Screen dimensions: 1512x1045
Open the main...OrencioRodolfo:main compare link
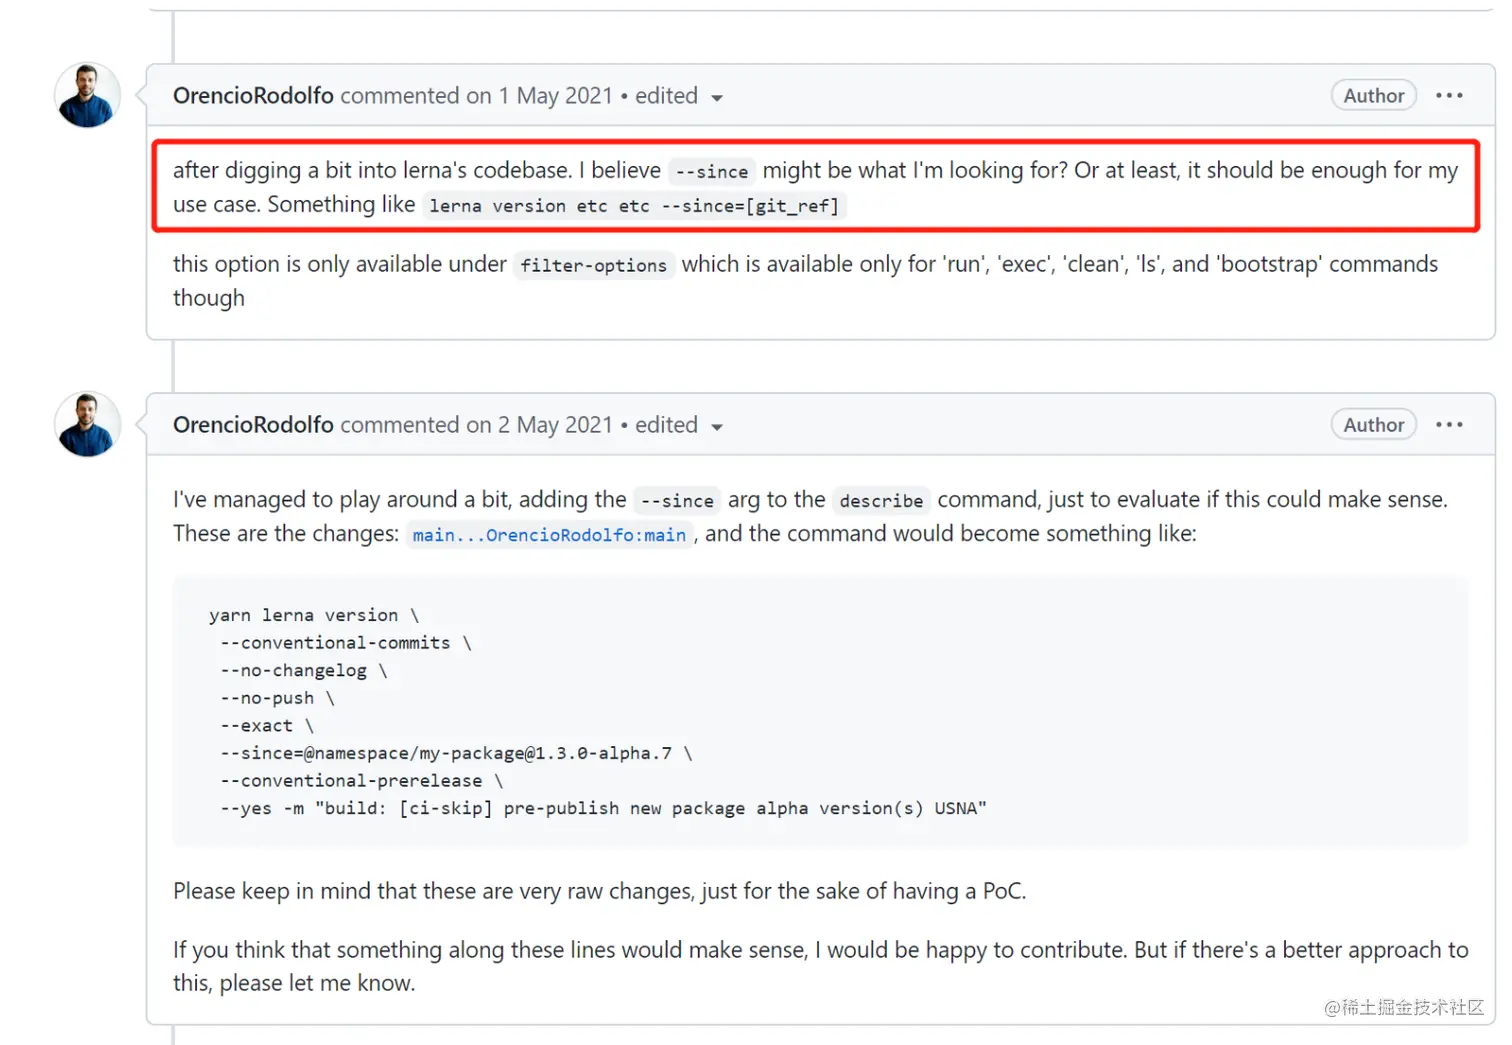(549, 535)
